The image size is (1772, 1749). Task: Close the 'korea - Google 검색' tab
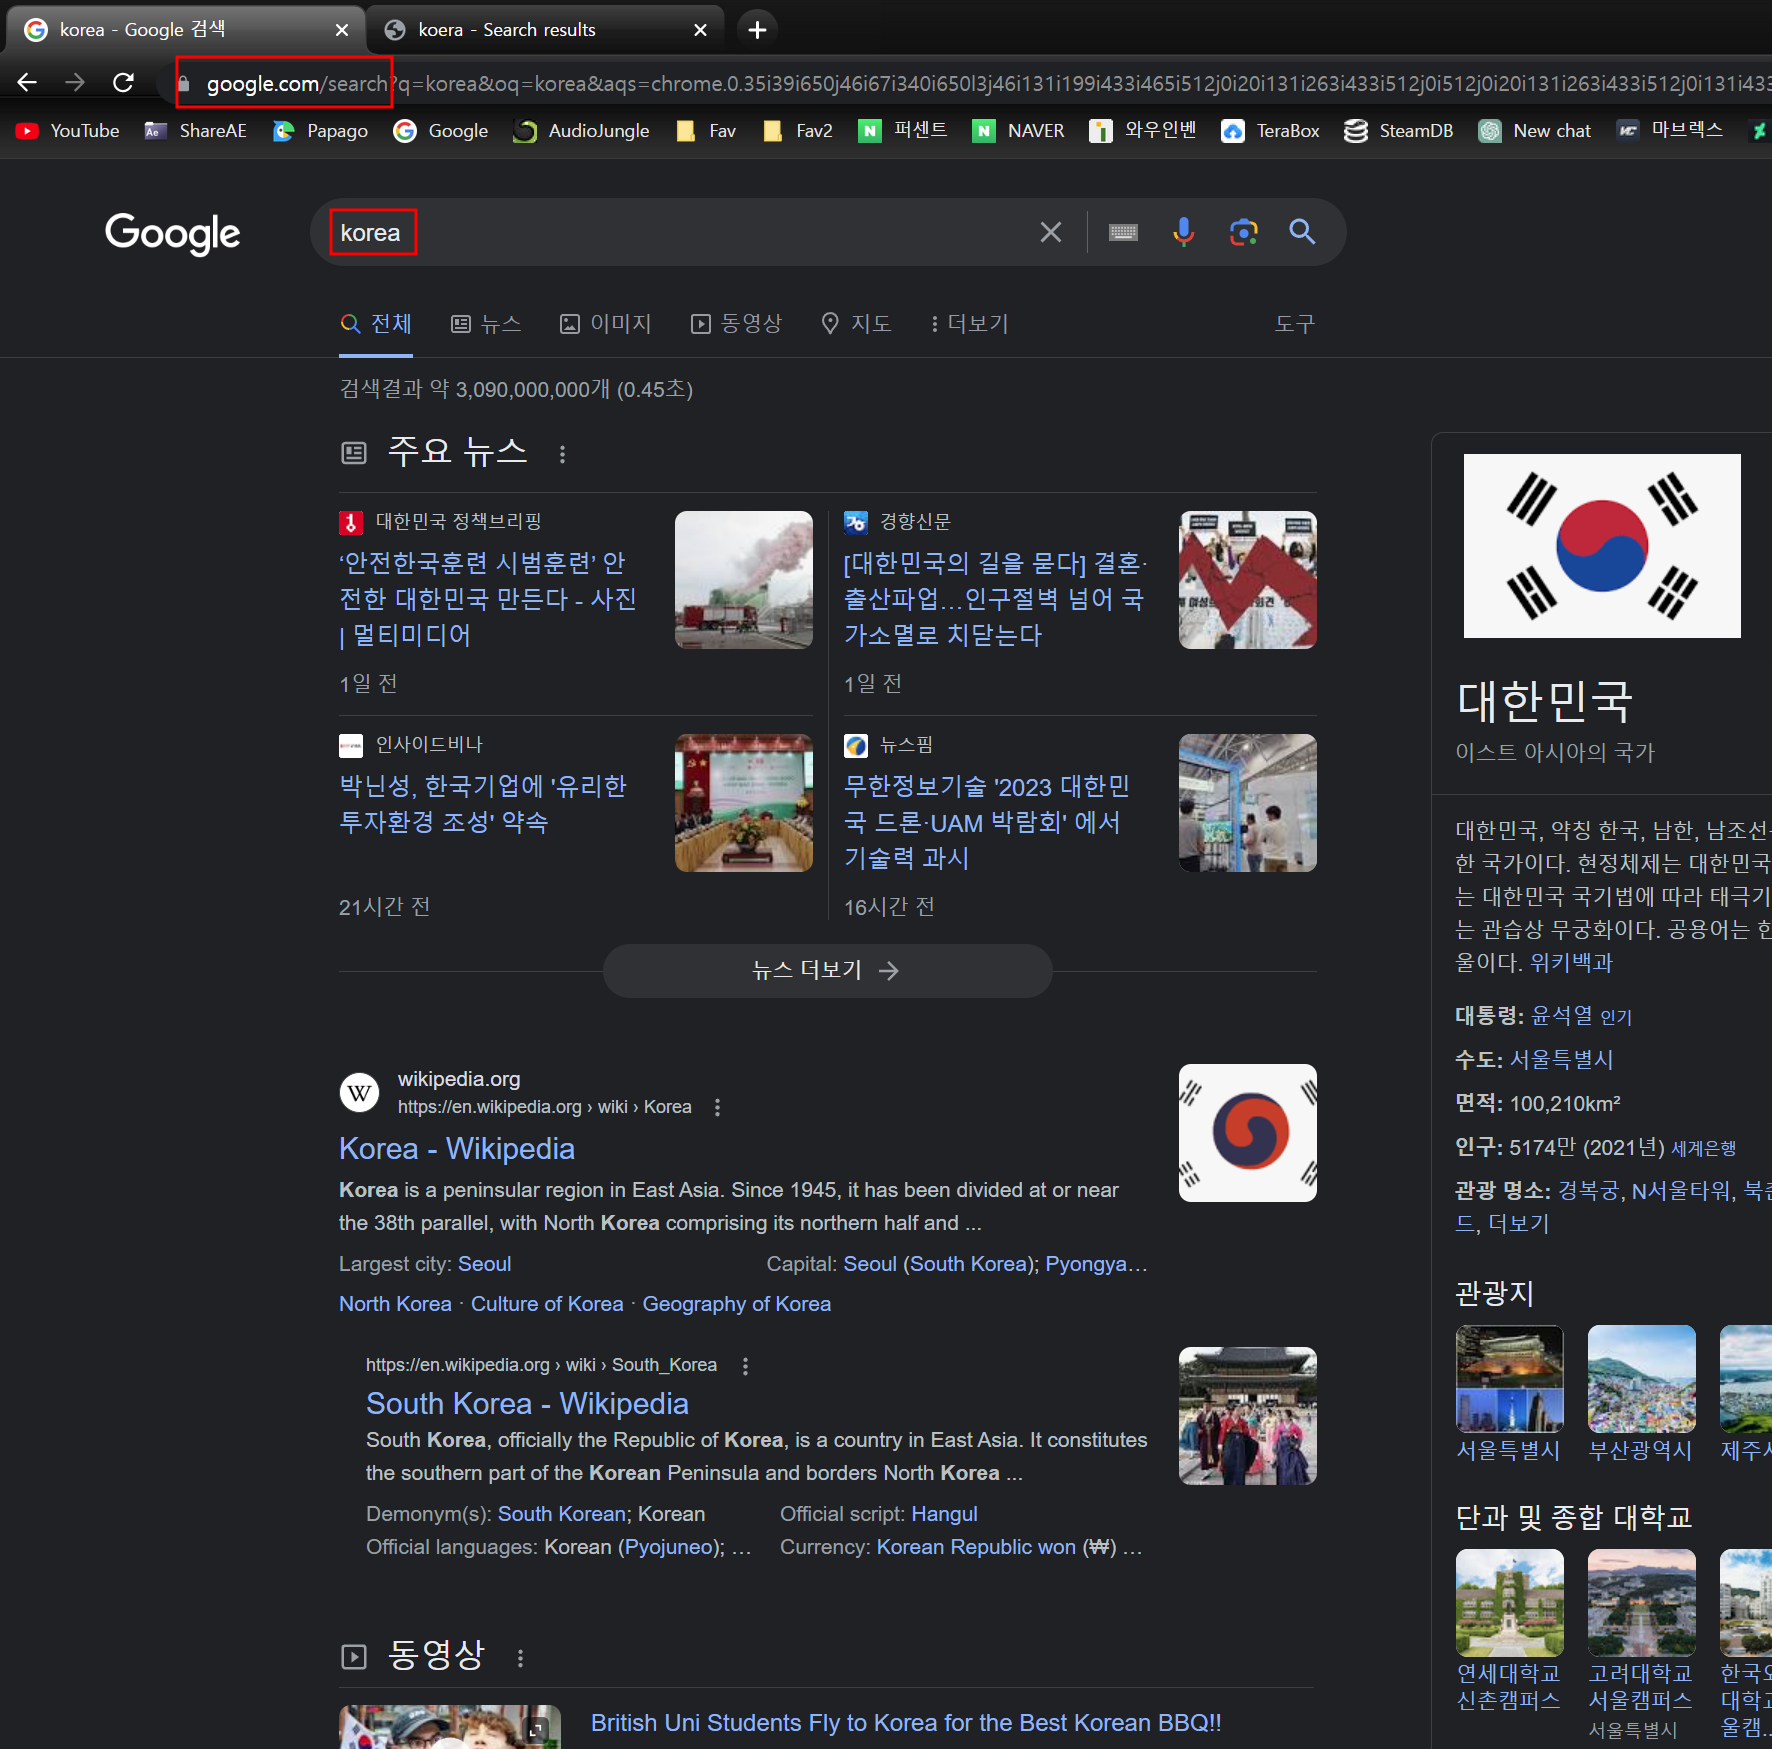[x=342, y=30]
